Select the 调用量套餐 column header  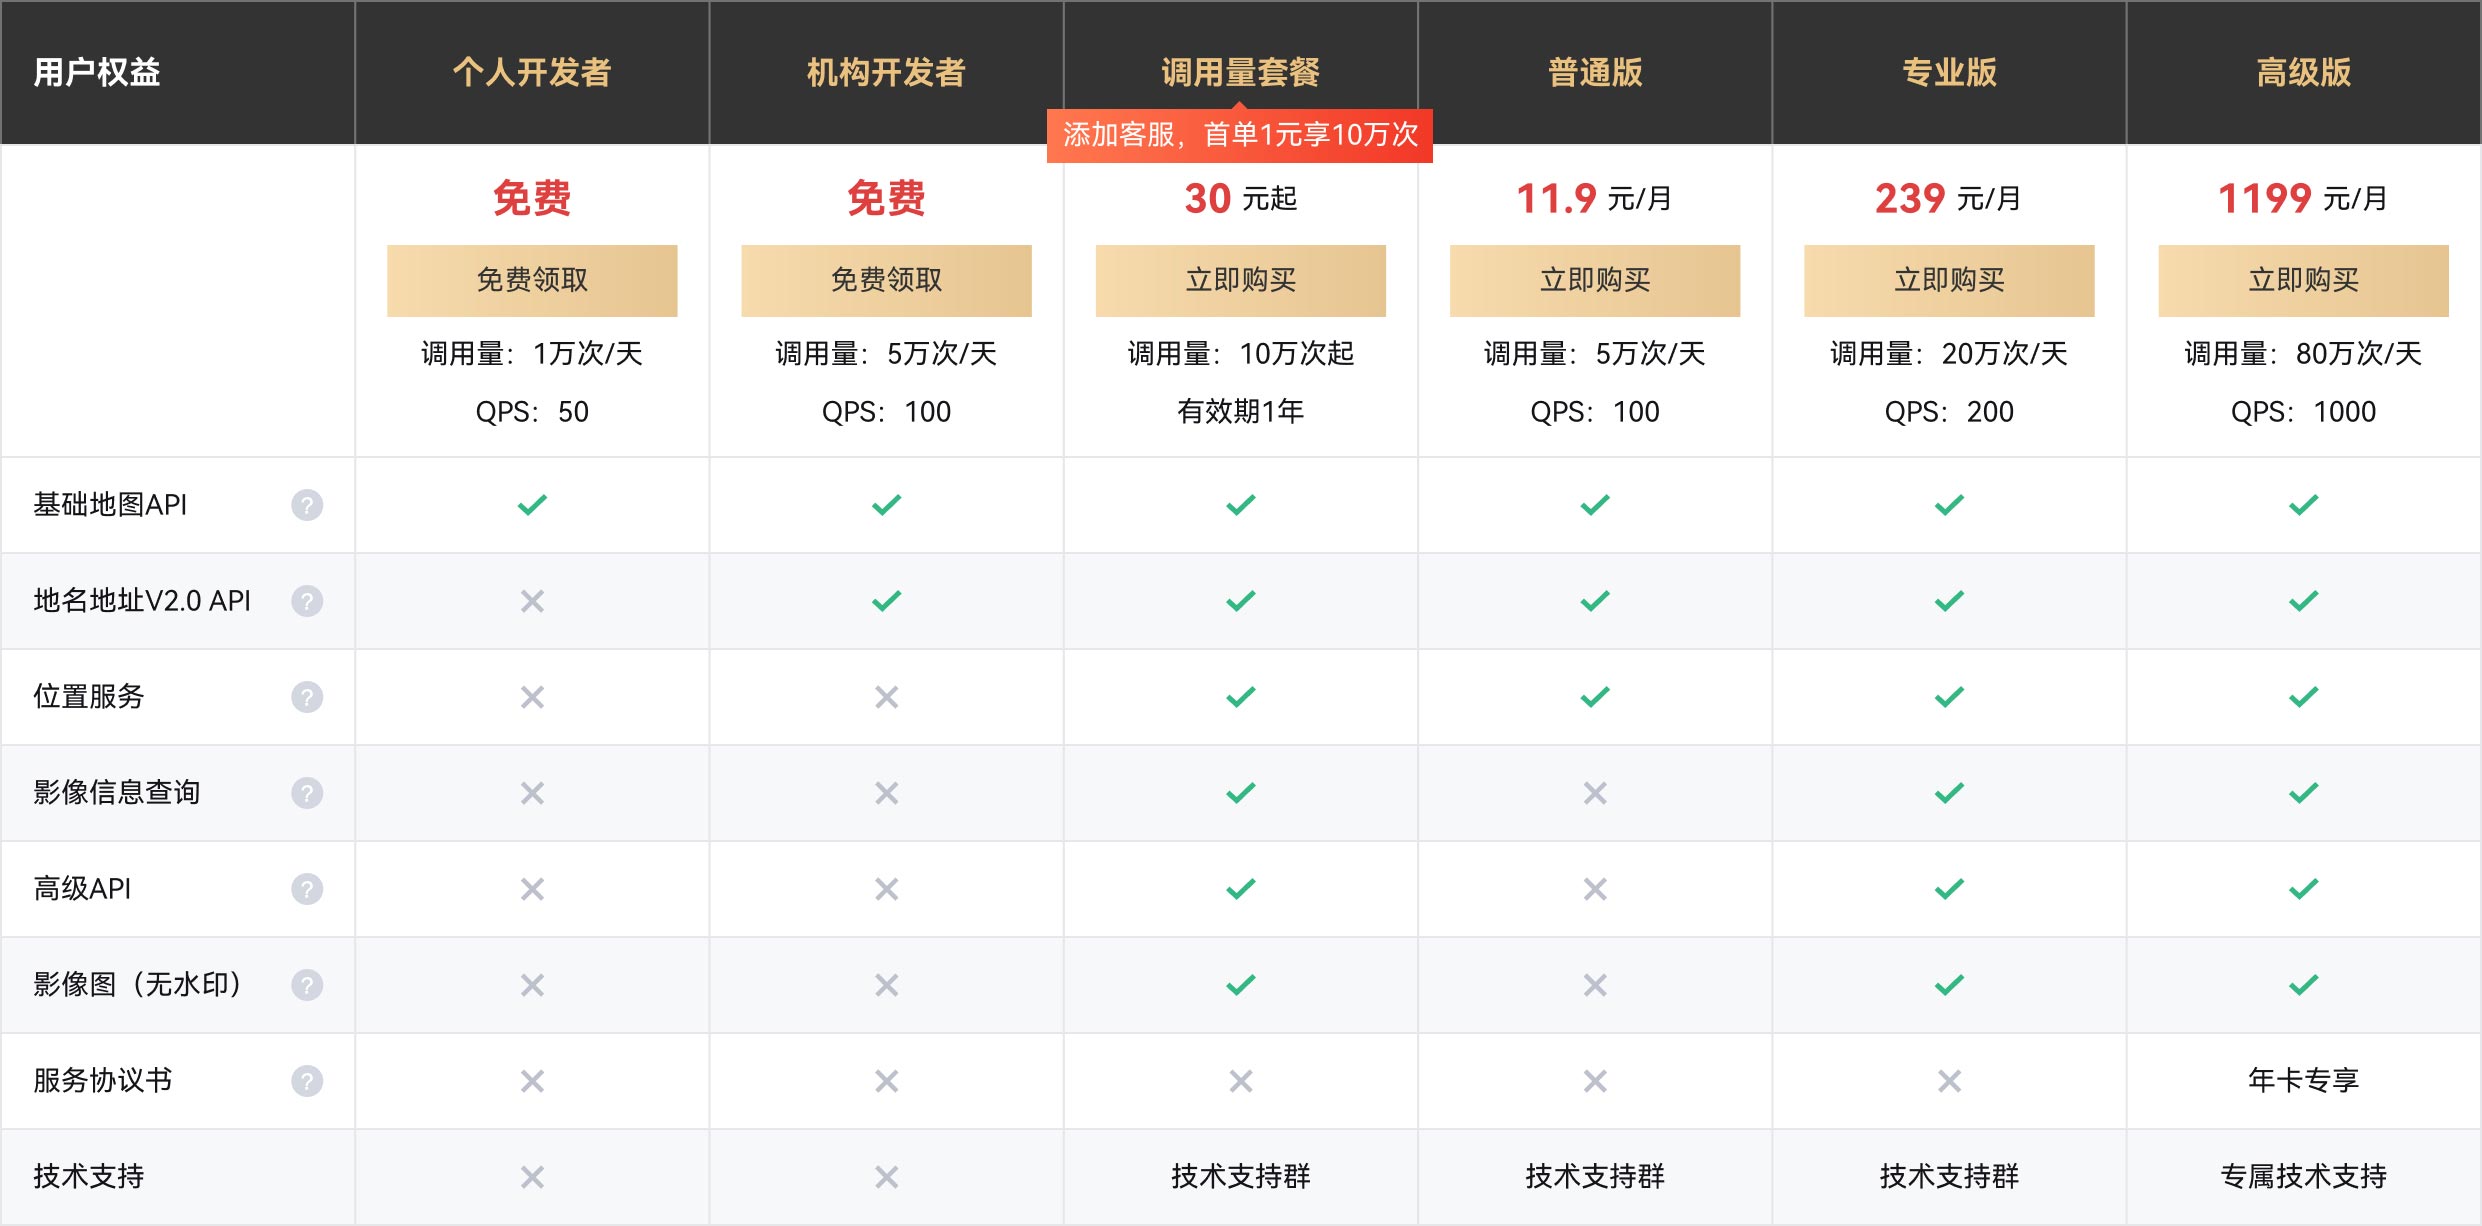(x=1240, y=72)
